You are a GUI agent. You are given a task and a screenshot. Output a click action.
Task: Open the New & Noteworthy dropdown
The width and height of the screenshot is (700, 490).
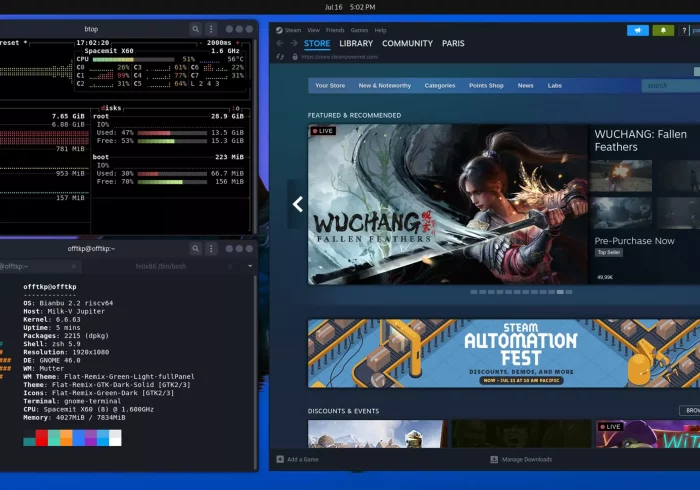pyautogui.click(x=385, y=86)
